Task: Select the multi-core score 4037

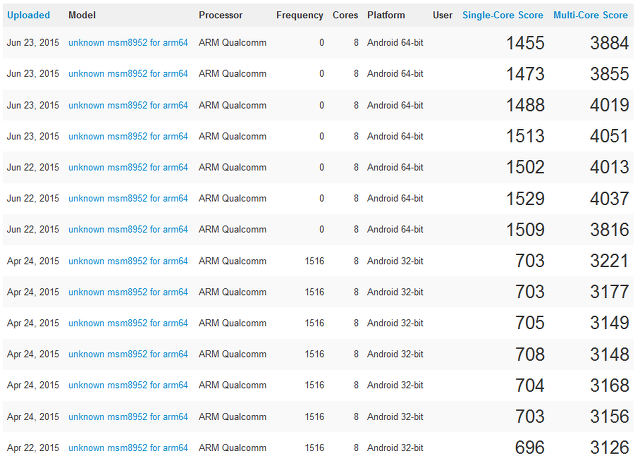Action: click(609, 199)
